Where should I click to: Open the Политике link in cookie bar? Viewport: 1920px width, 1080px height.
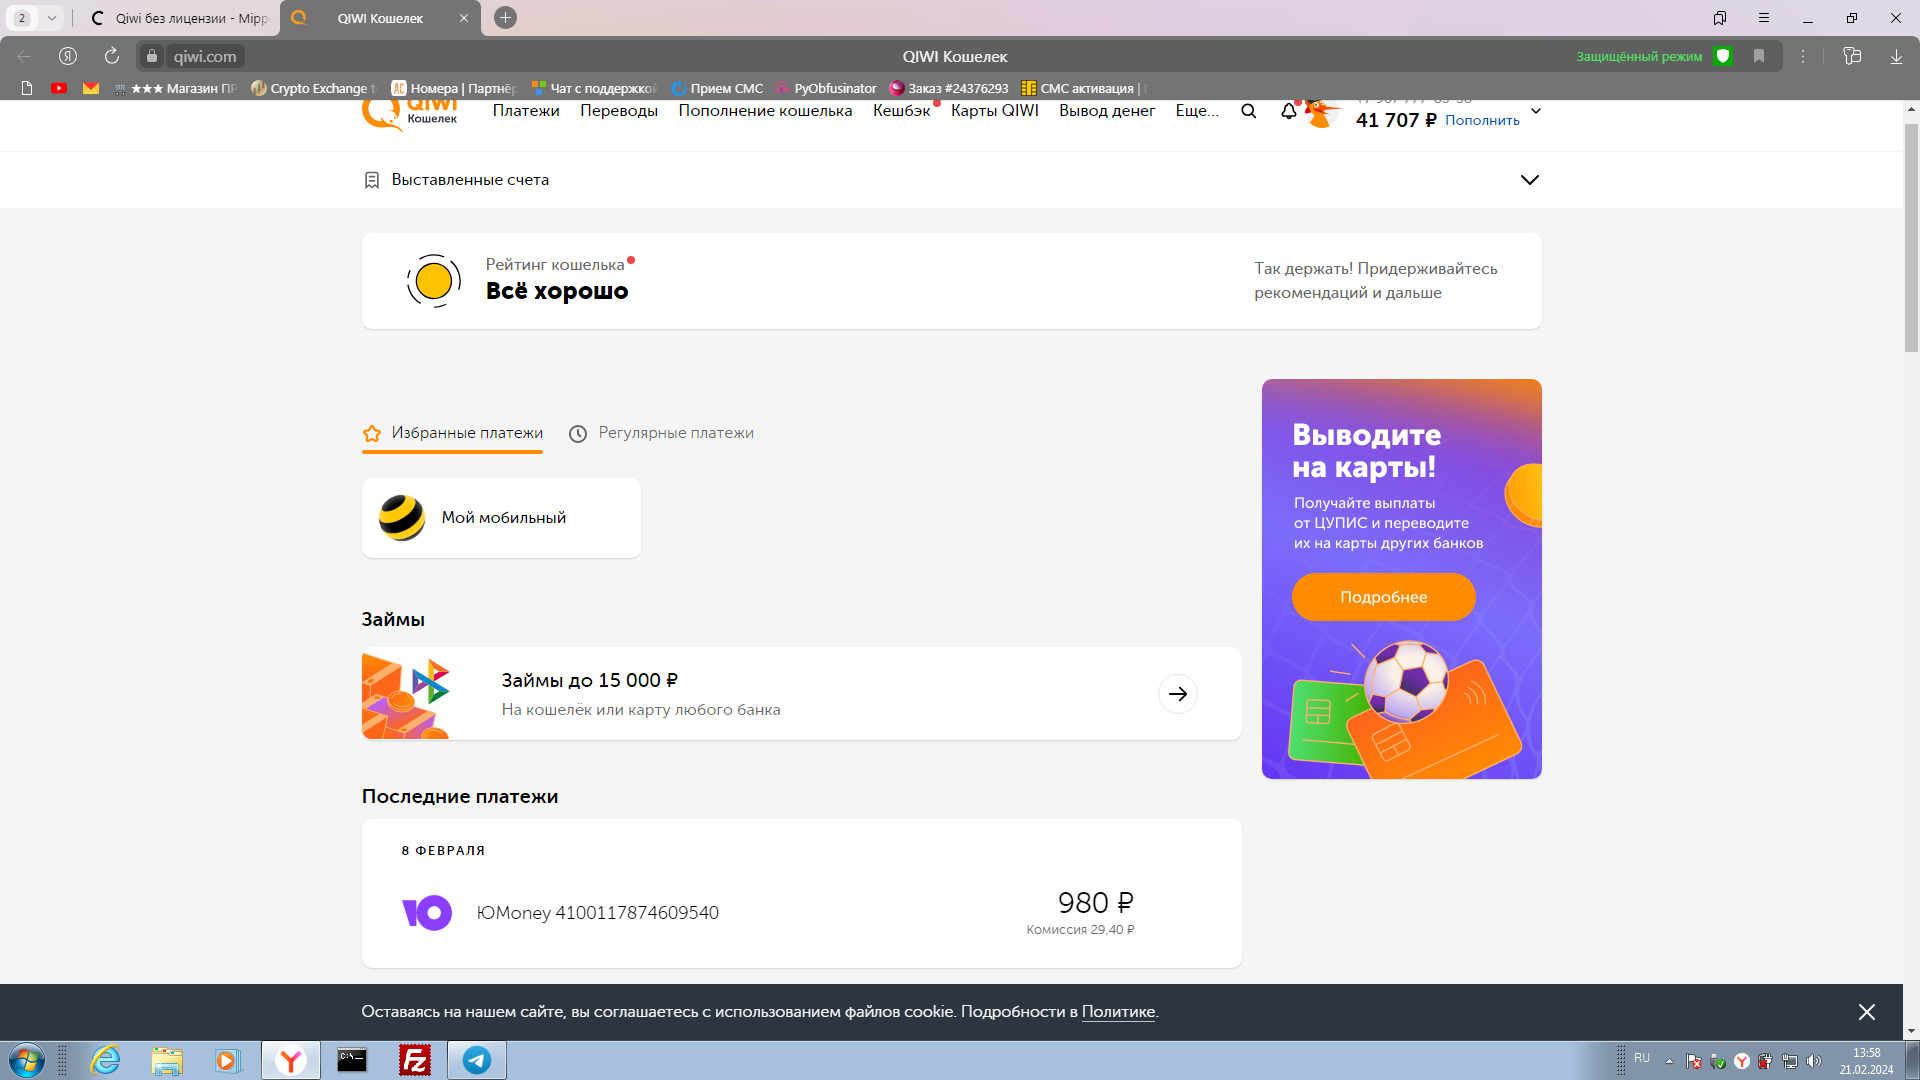(1118, 1012)
